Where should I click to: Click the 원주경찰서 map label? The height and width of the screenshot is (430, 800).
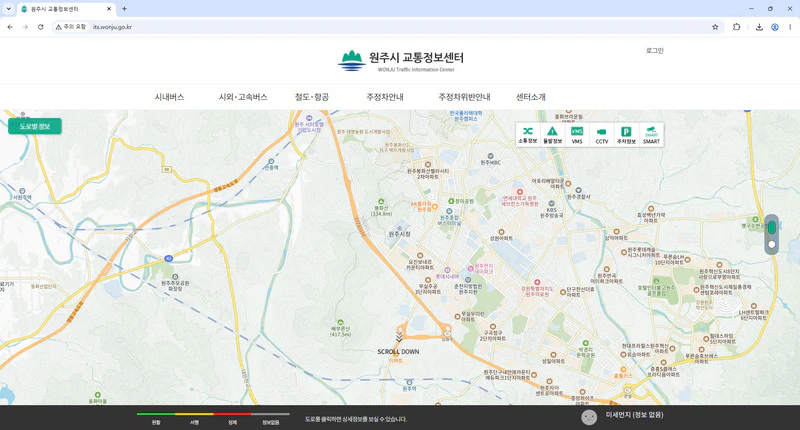(579, 196)
